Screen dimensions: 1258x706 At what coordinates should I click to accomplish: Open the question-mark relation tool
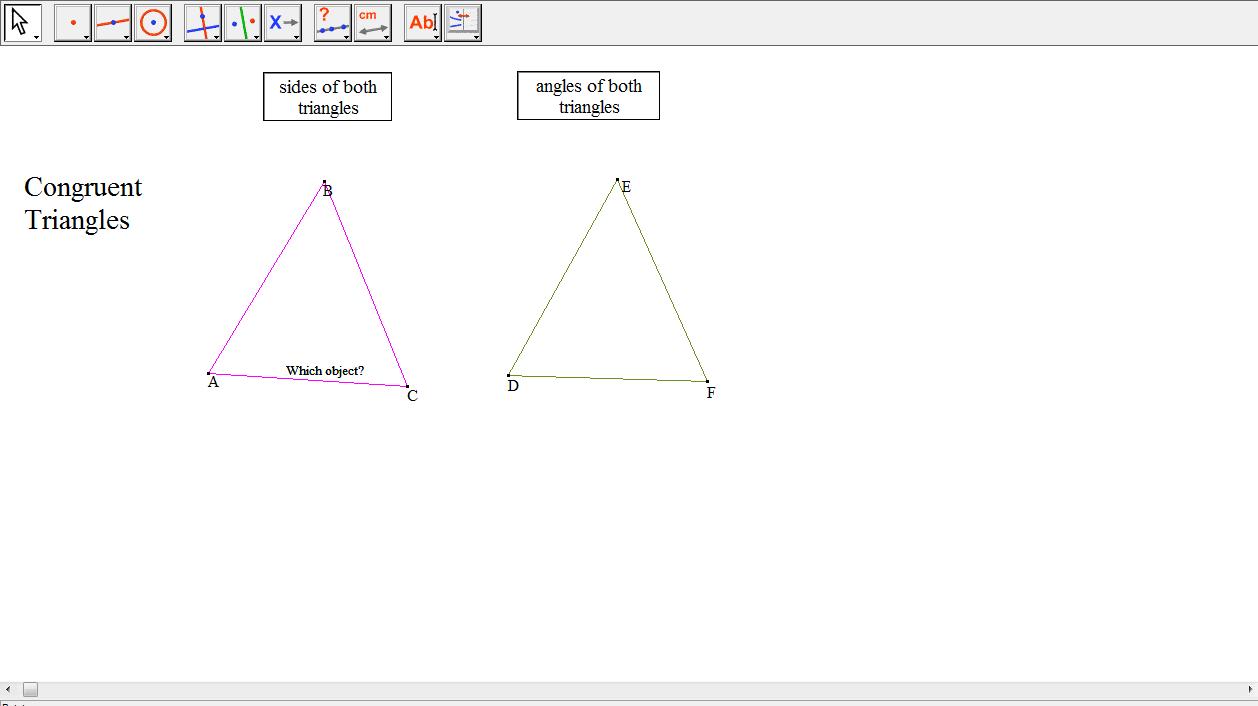pos(331,21)
